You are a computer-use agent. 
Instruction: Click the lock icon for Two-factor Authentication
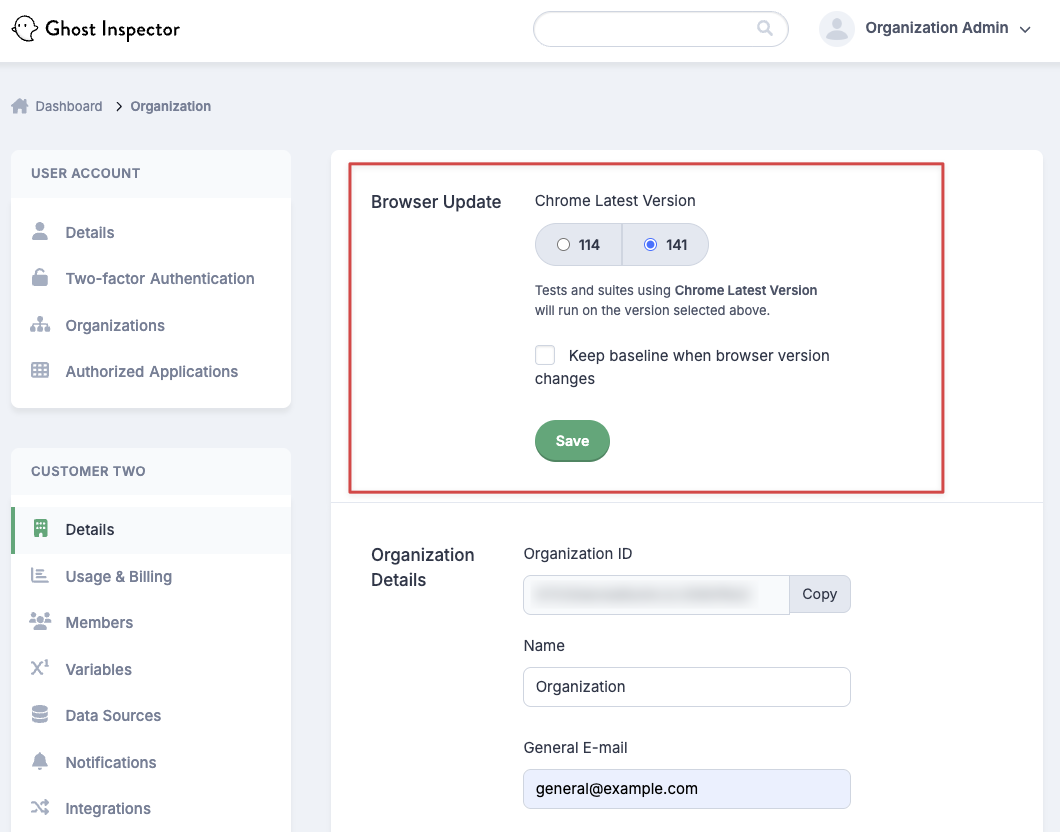pyautogui.click(x=40, y=278)
